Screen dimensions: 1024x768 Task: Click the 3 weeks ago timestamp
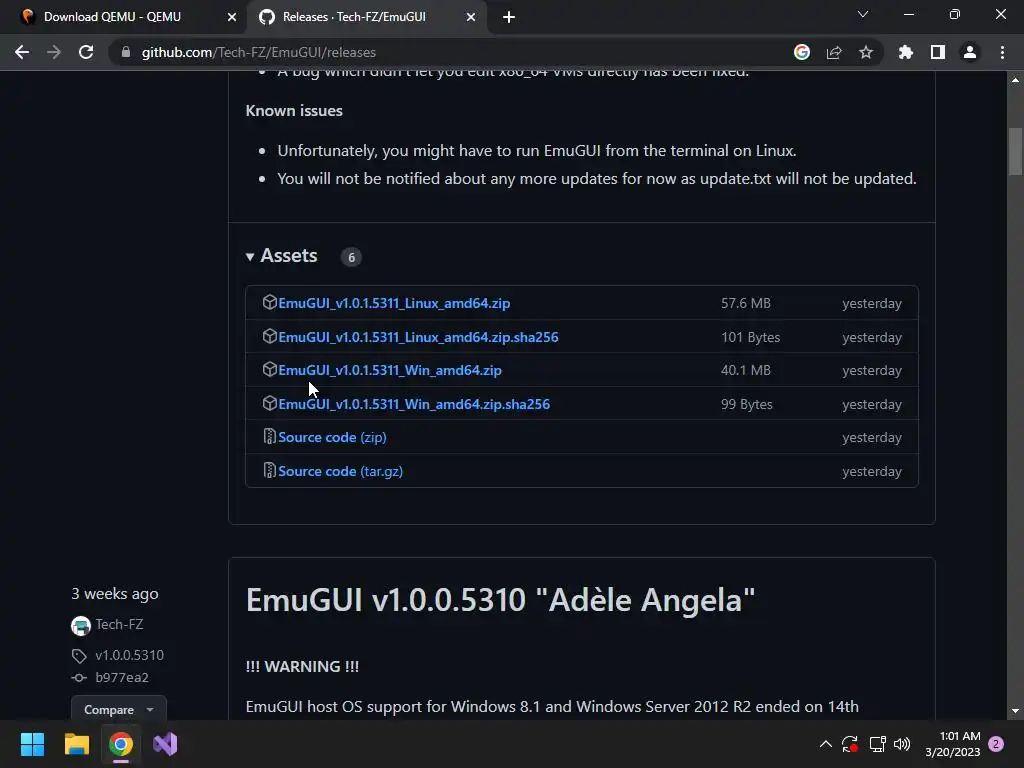(115, 594)
